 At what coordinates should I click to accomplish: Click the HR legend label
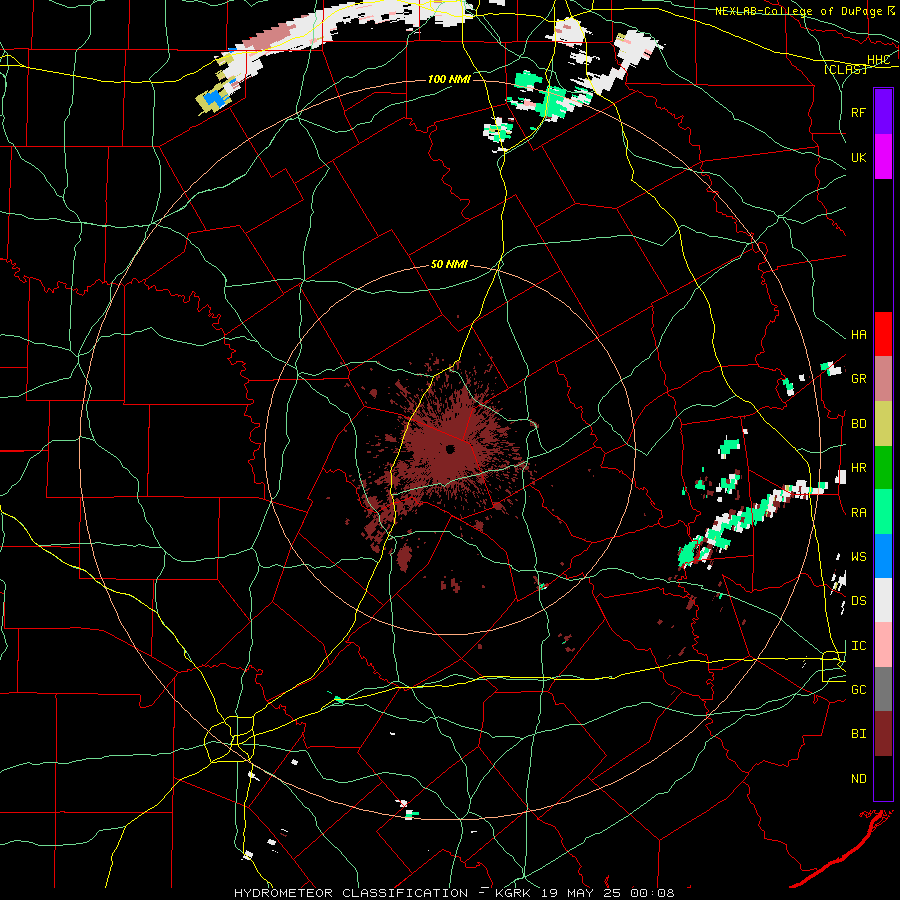tap(858, 468)
